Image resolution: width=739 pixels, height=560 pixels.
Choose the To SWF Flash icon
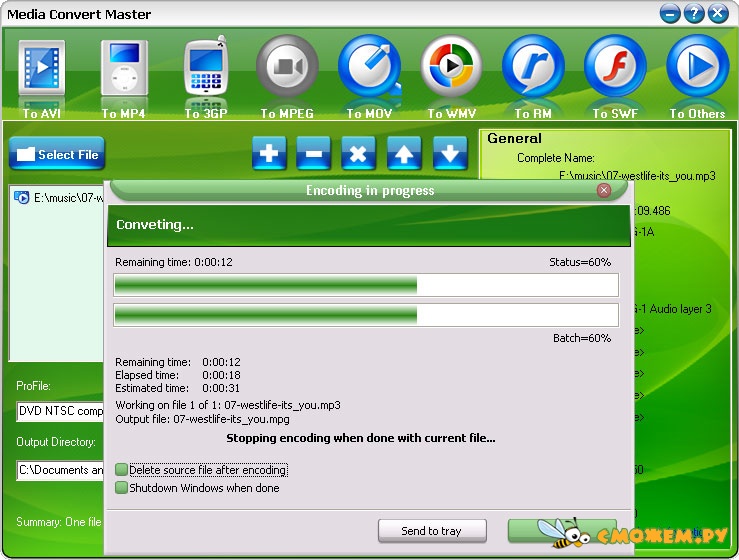(615, 66)
